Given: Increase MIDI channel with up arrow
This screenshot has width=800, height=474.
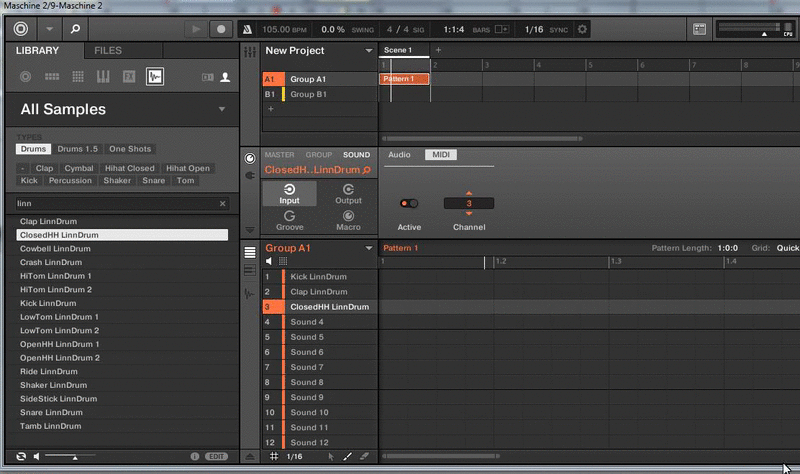Looking at the screenshot, I should tap(469, 193).
